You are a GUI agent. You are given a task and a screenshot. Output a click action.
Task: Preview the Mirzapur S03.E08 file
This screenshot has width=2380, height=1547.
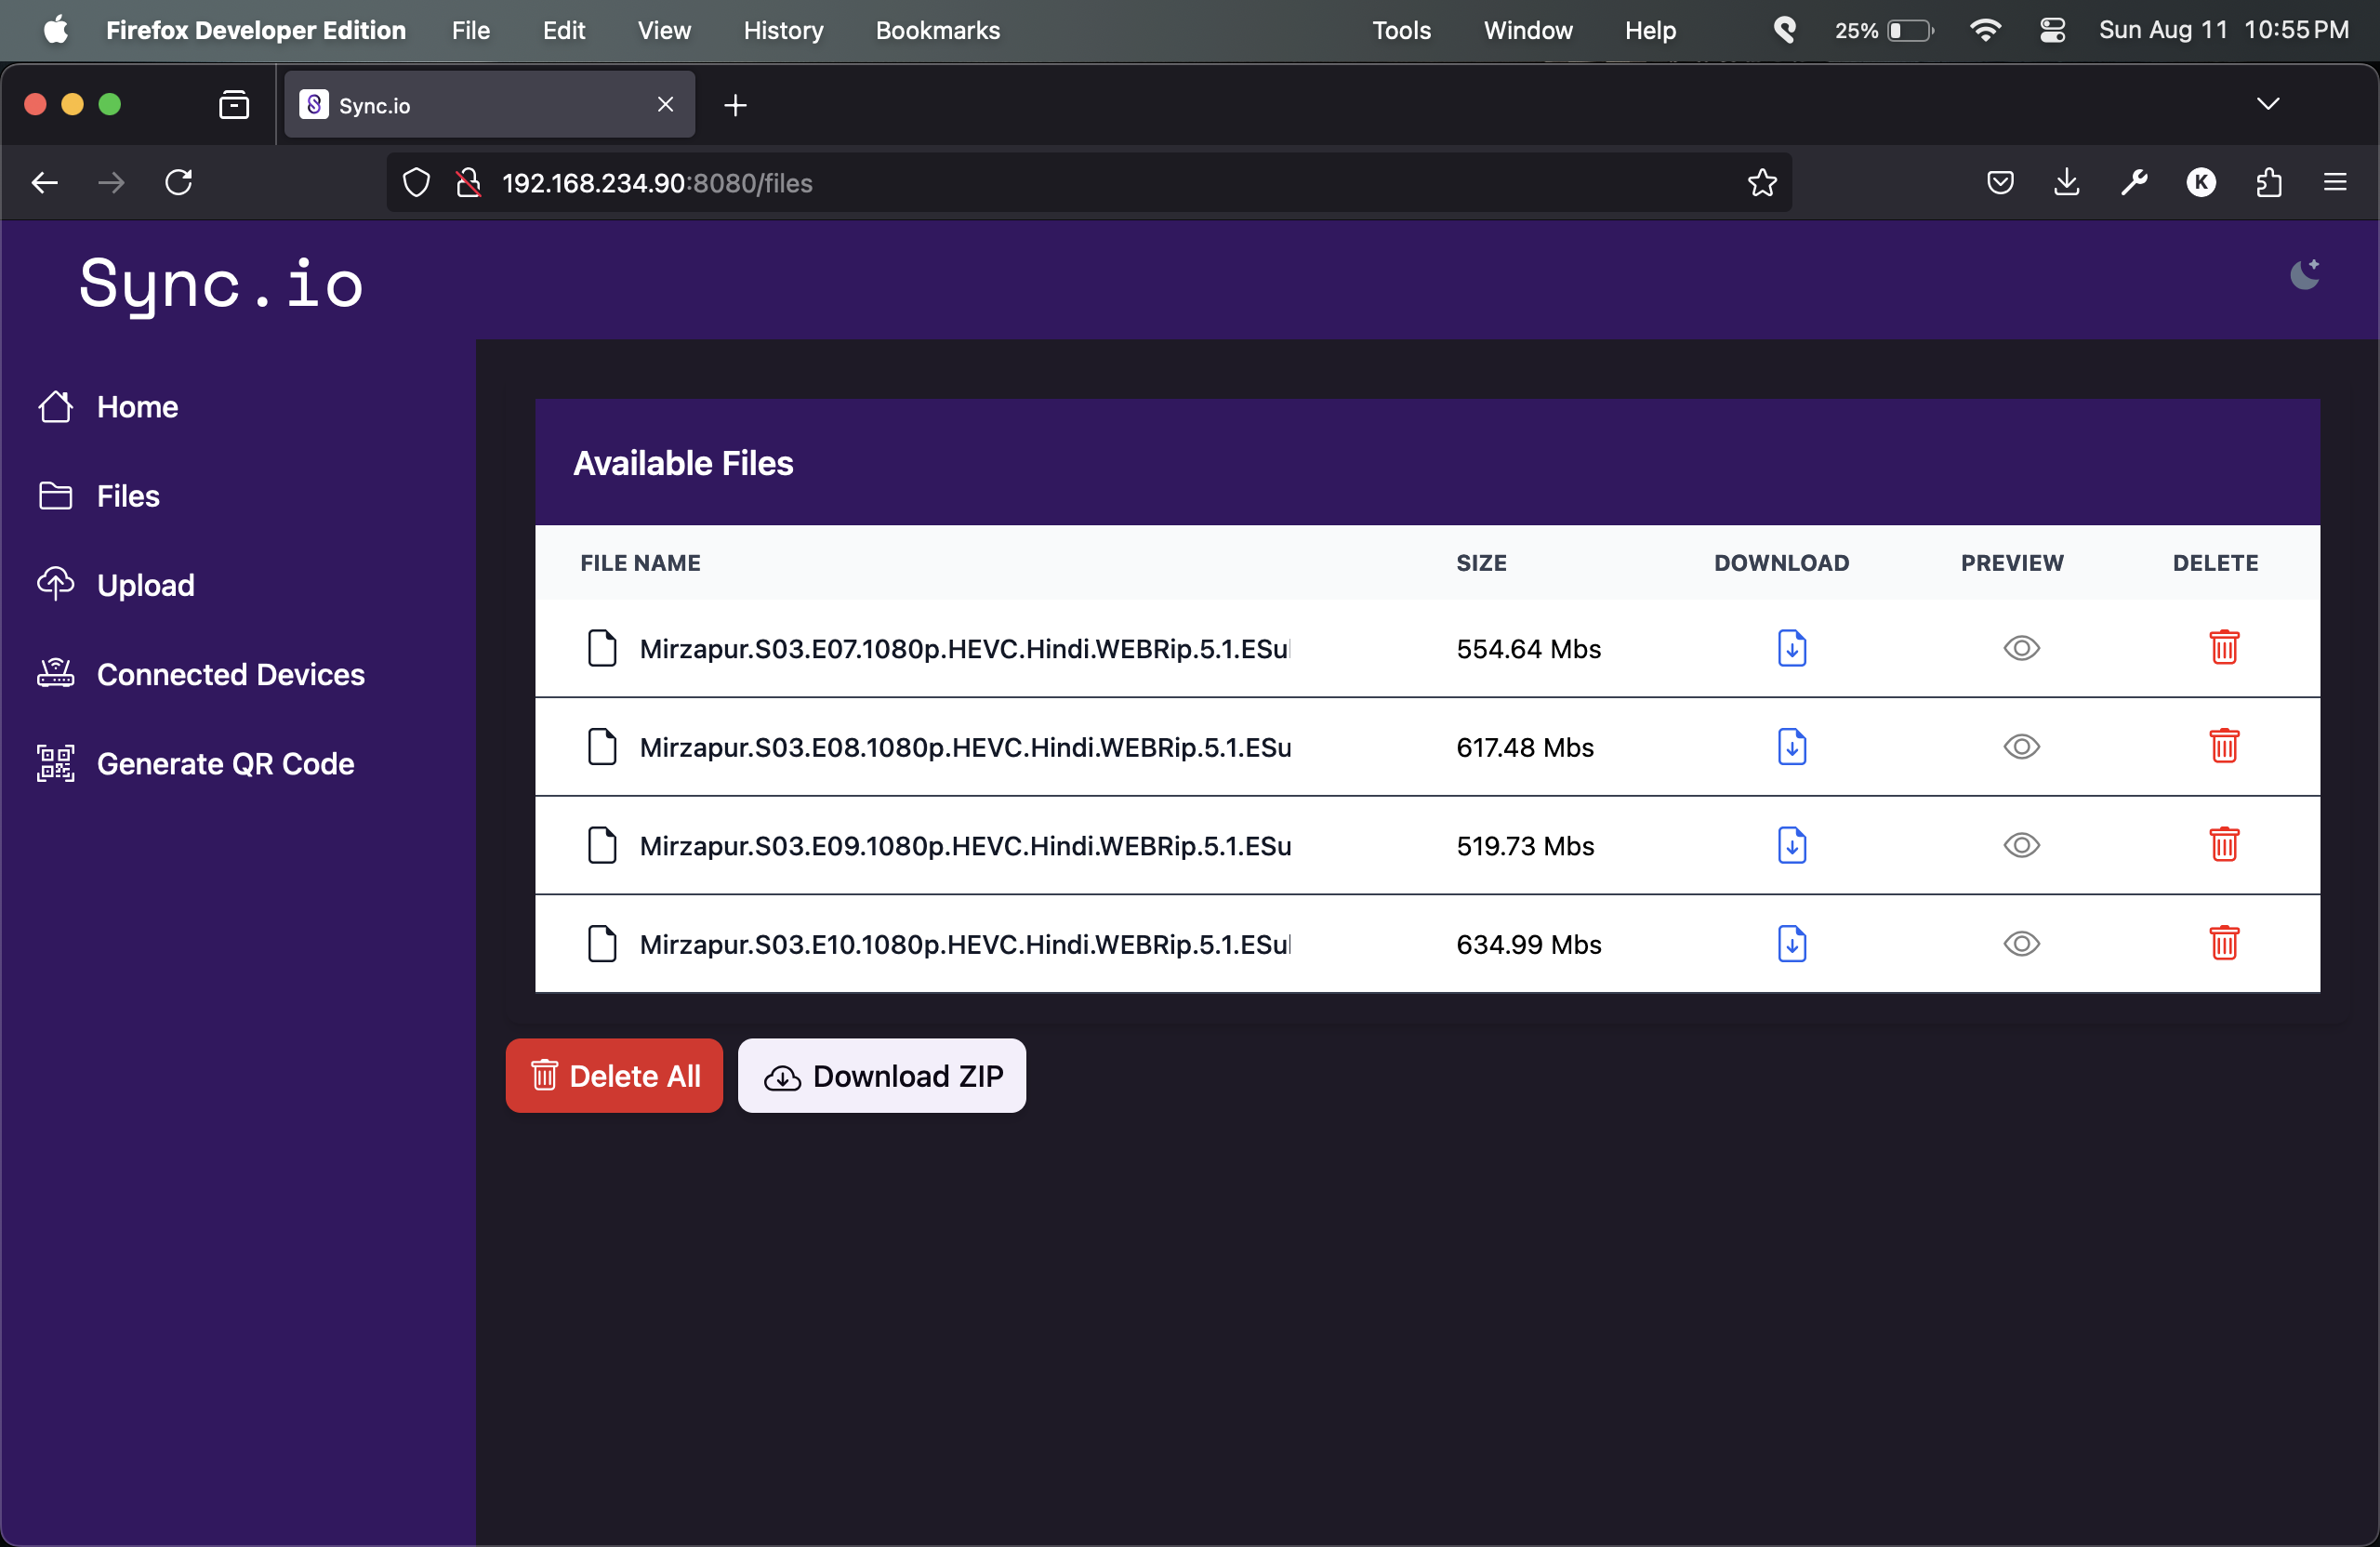click(x=2021, y=747)
